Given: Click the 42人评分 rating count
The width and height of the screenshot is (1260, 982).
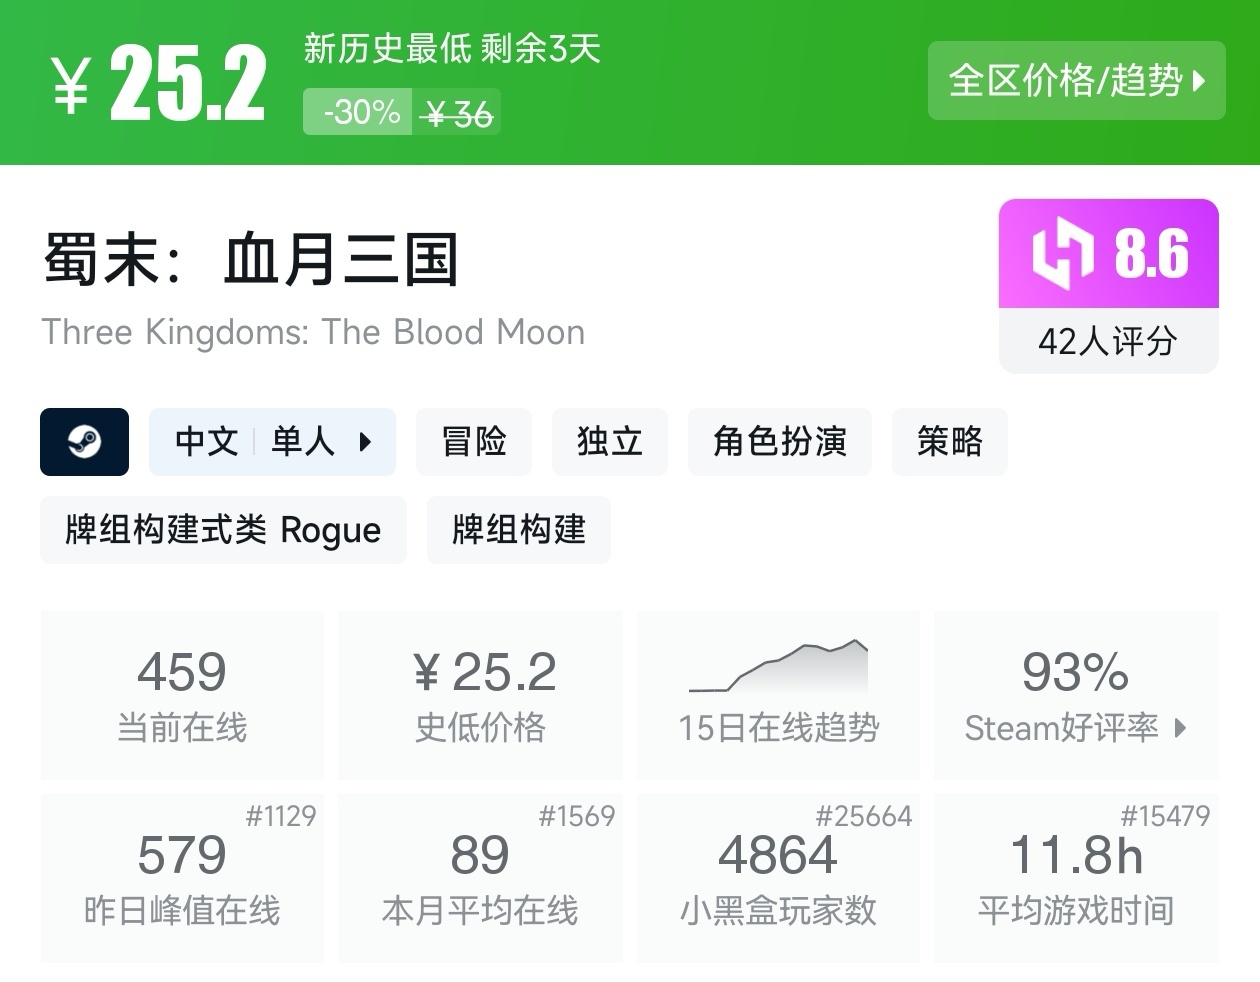Looking at the screenshot, I should point(1108,342).
